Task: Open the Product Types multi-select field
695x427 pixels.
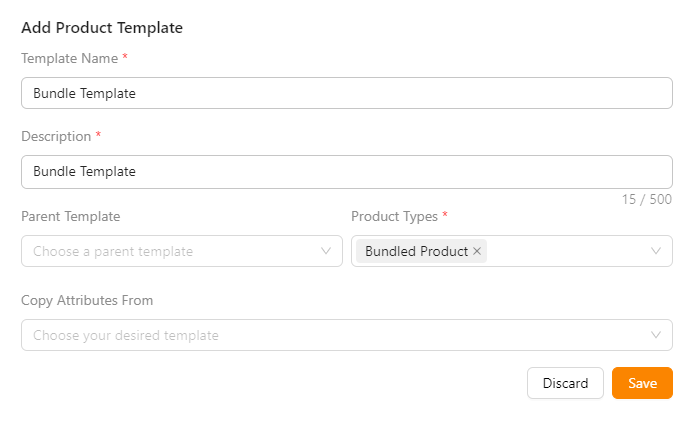Action: tap(570, 251)
